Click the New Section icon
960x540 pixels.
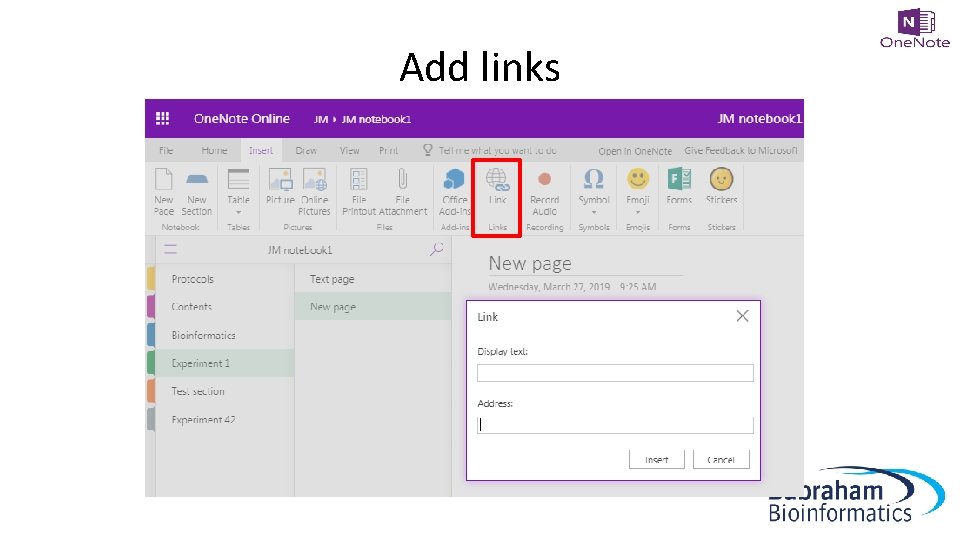tap(197, 179)
